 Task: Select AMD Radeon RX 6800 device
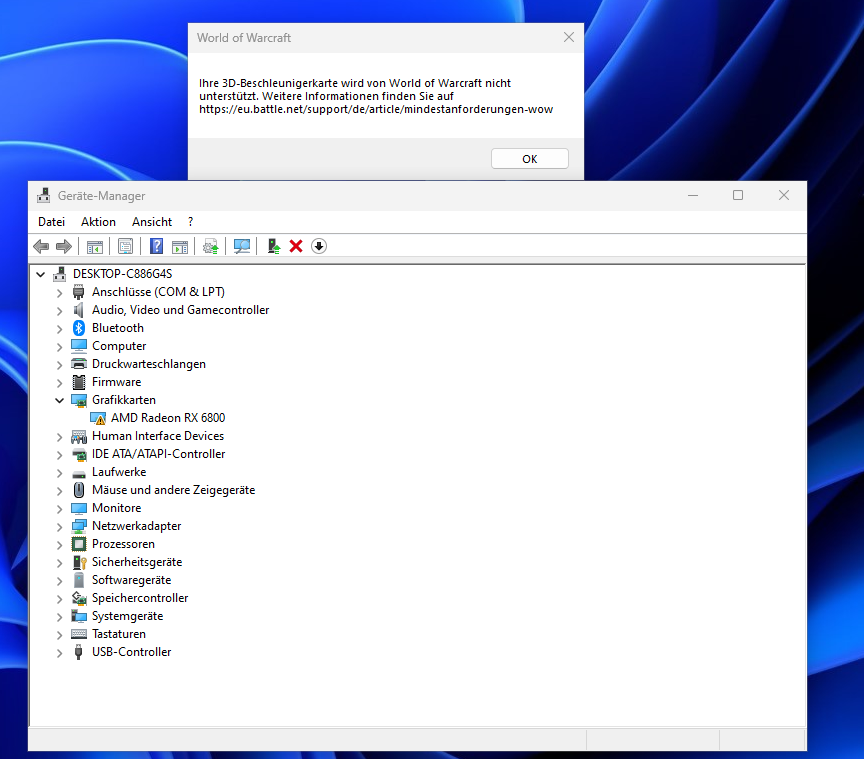point(168,418)
